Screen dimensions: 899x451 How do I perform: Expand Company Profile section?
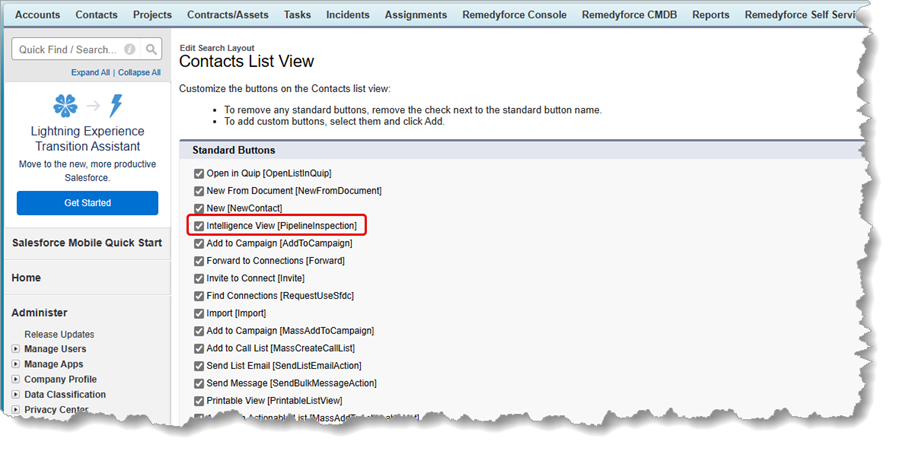15,379
